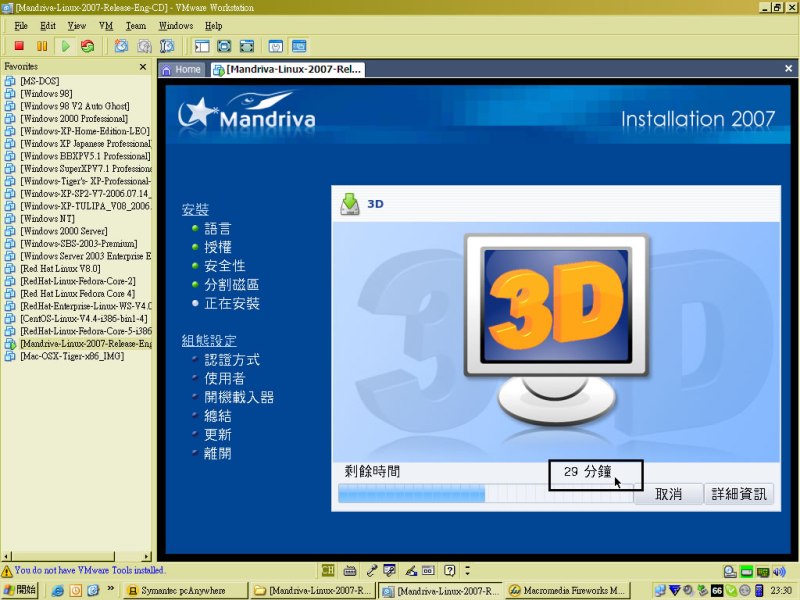Select [Windows NT] in Favorites

47,218
